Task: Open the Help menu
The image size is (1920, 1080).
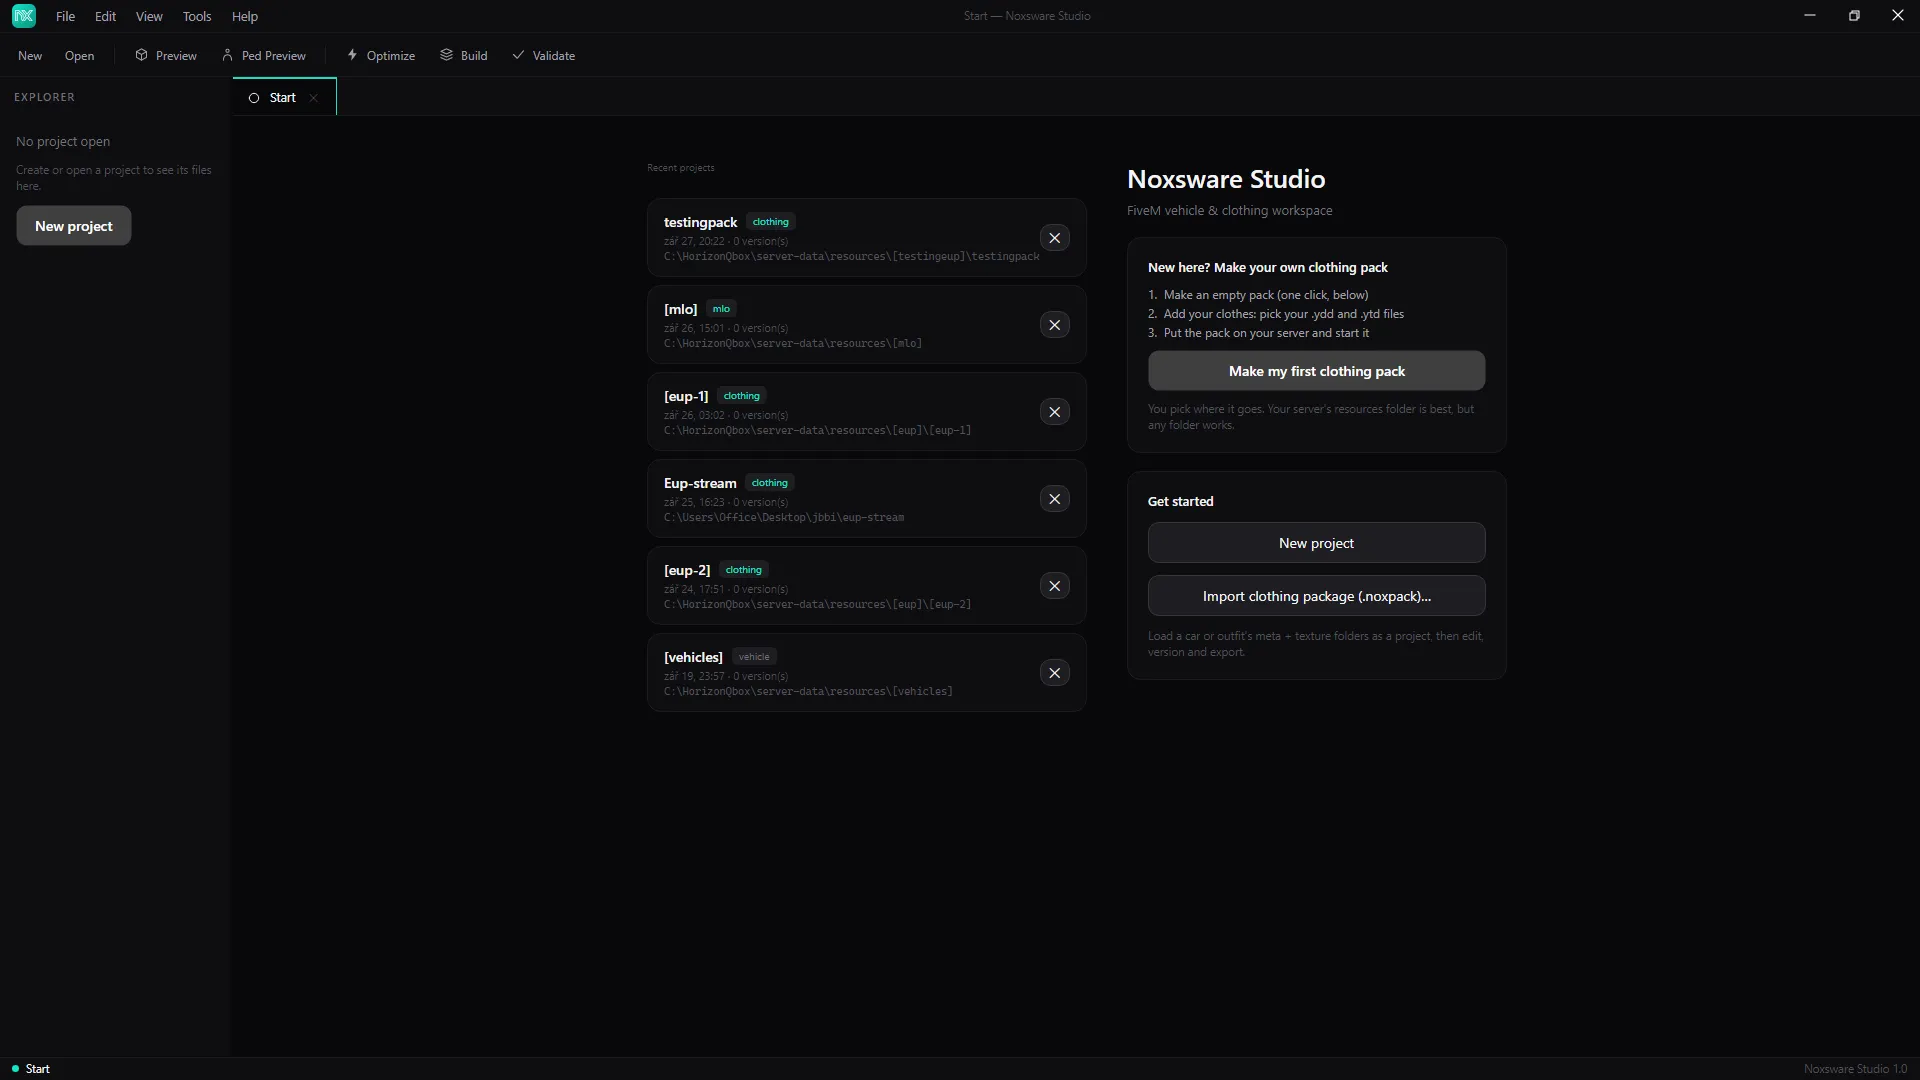Action: [245, 16]
